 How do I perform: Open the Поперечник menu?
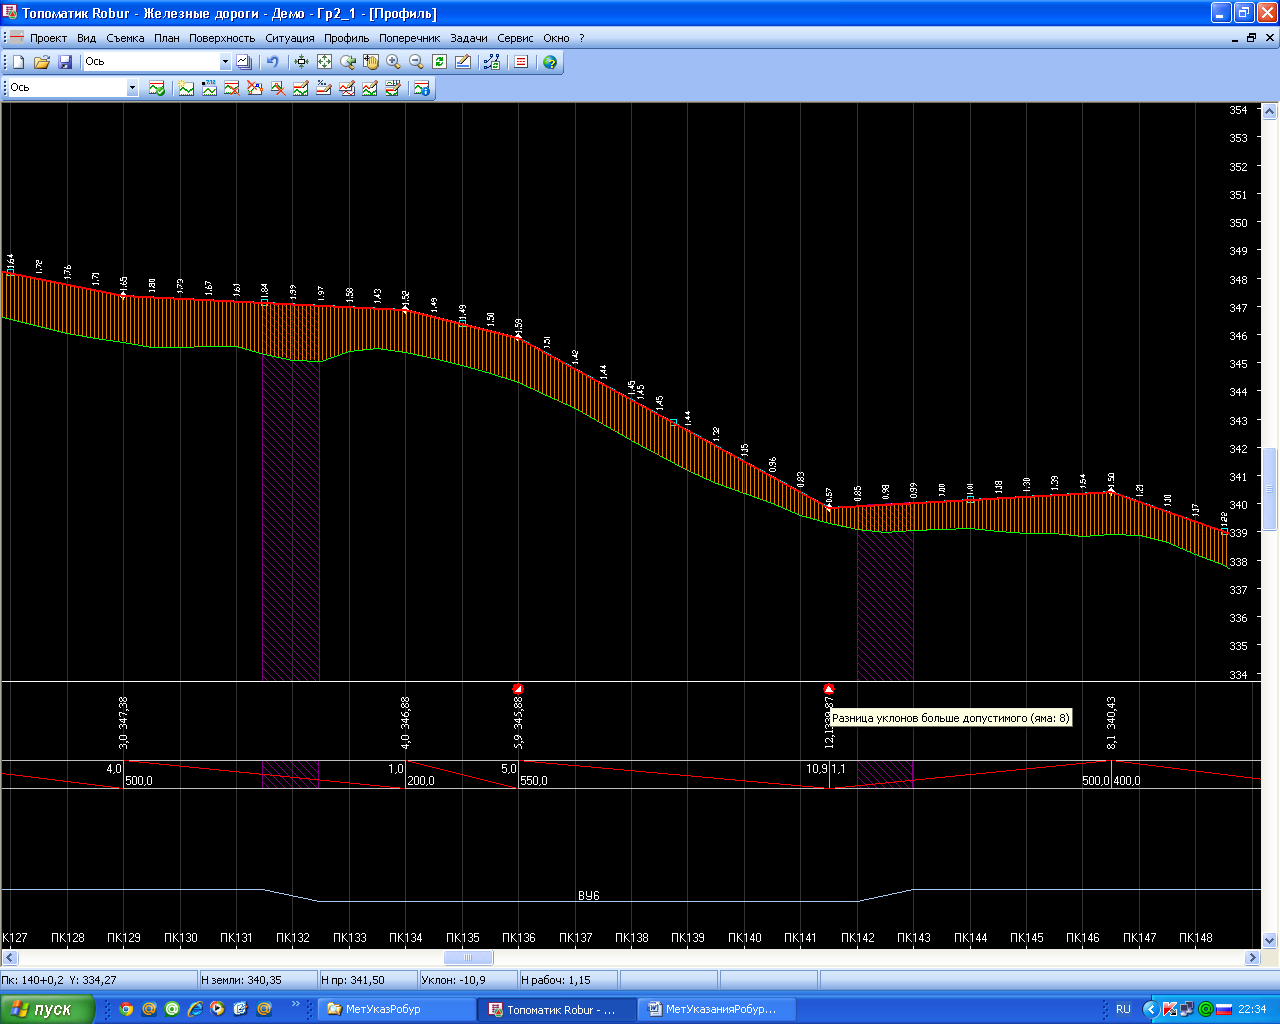pos(409,38)
